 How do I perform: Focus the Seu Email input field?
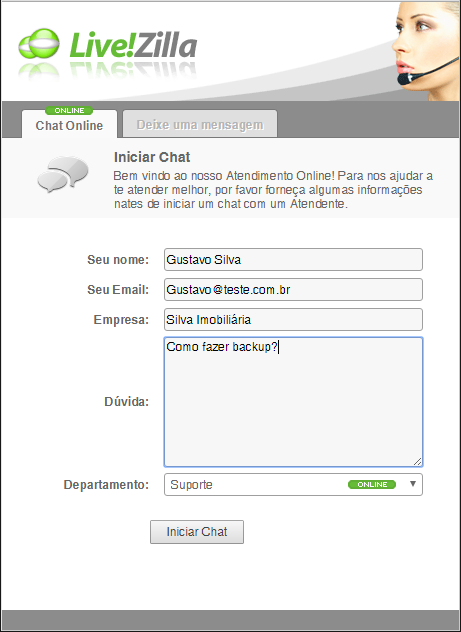293,289
